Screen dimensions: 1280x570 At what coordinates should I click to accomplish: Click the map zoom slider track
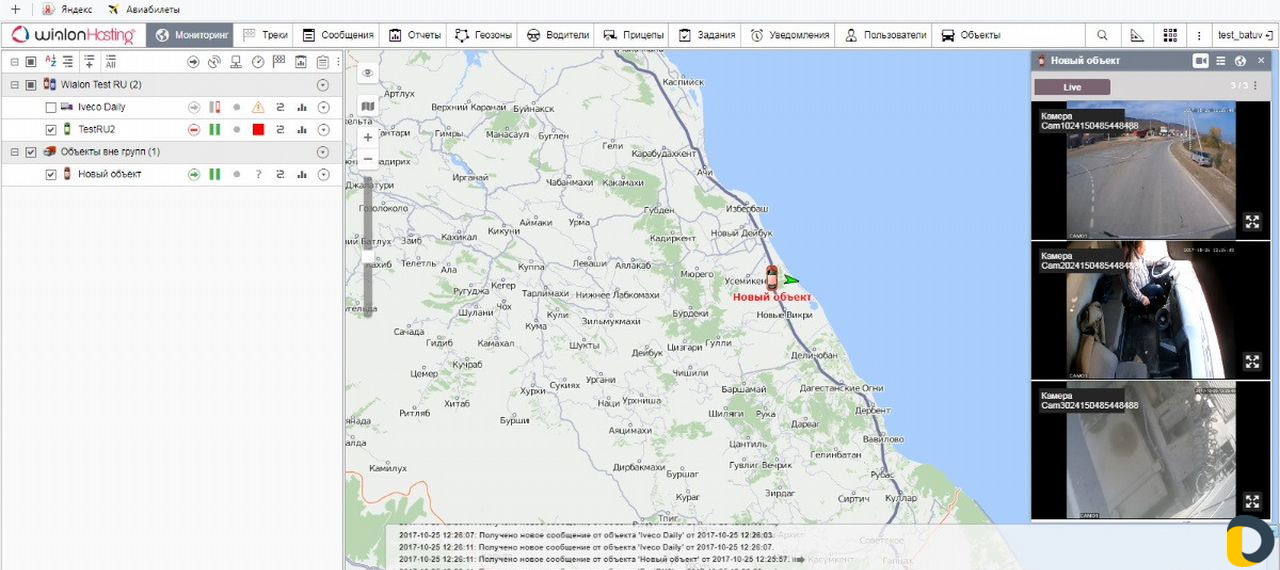click(368, 245)
